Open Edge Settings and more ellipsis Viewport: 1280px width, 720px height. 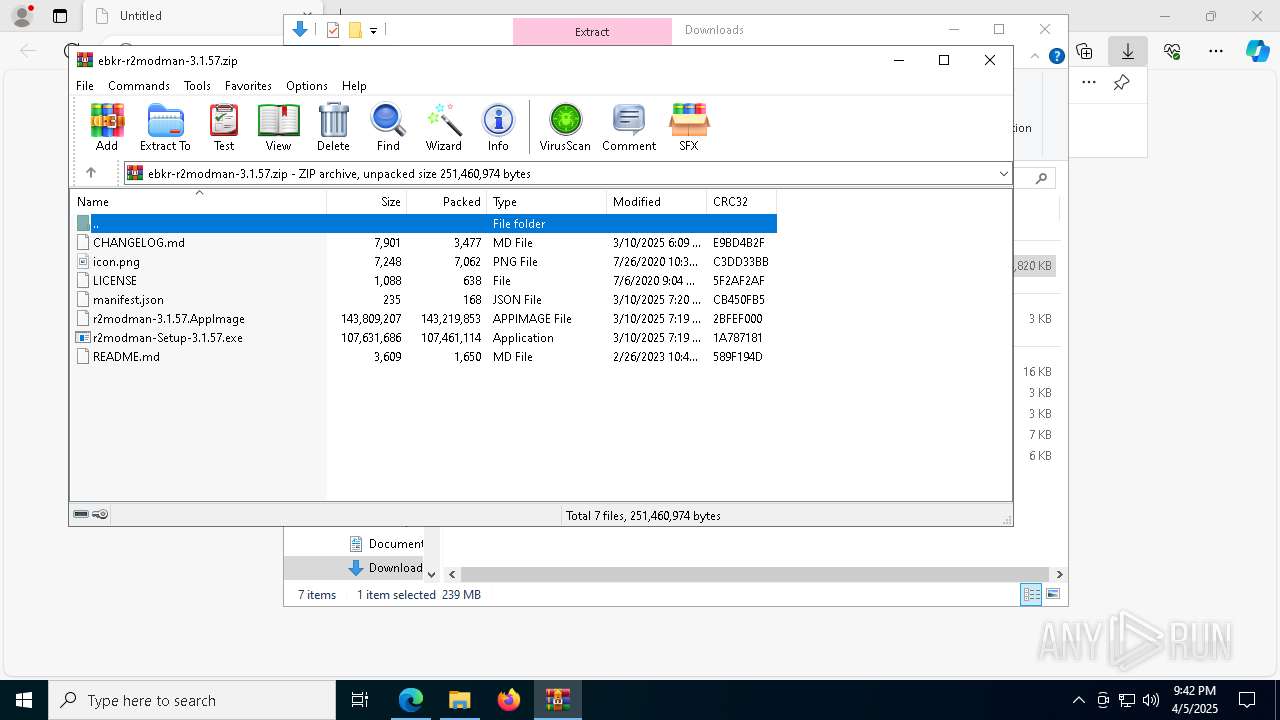[1216, 51]
